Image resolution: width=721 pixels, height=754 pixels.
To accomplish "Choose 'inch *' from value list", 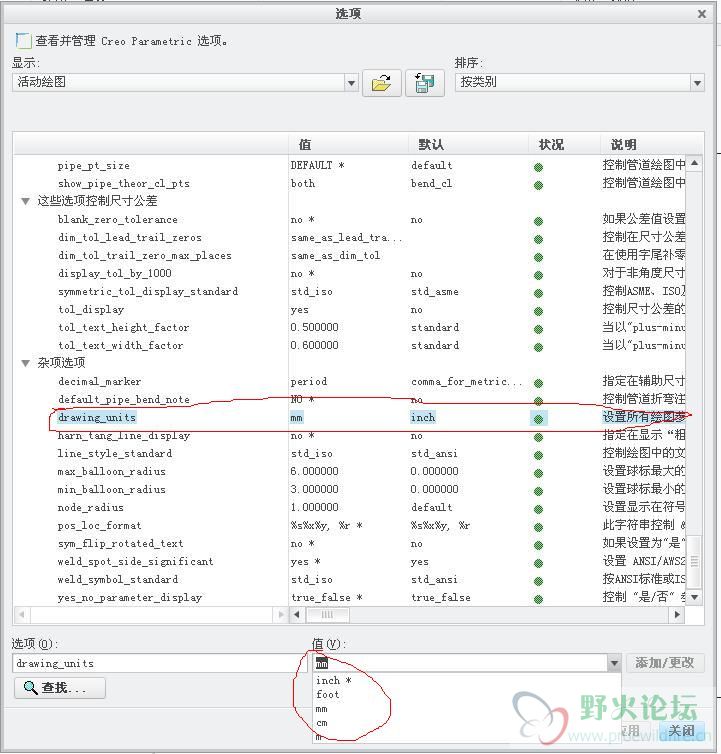I will (334, 680).
